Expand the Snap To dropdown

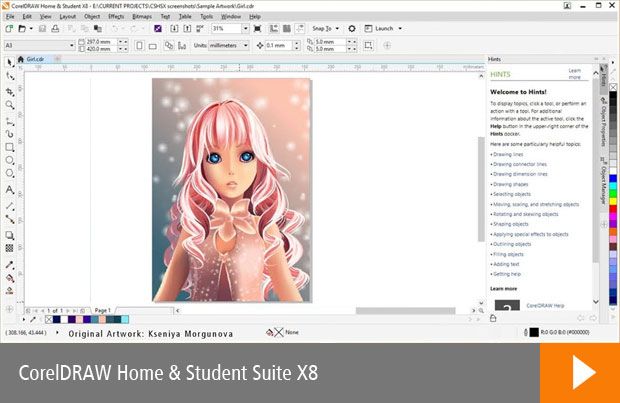[324, 29]
